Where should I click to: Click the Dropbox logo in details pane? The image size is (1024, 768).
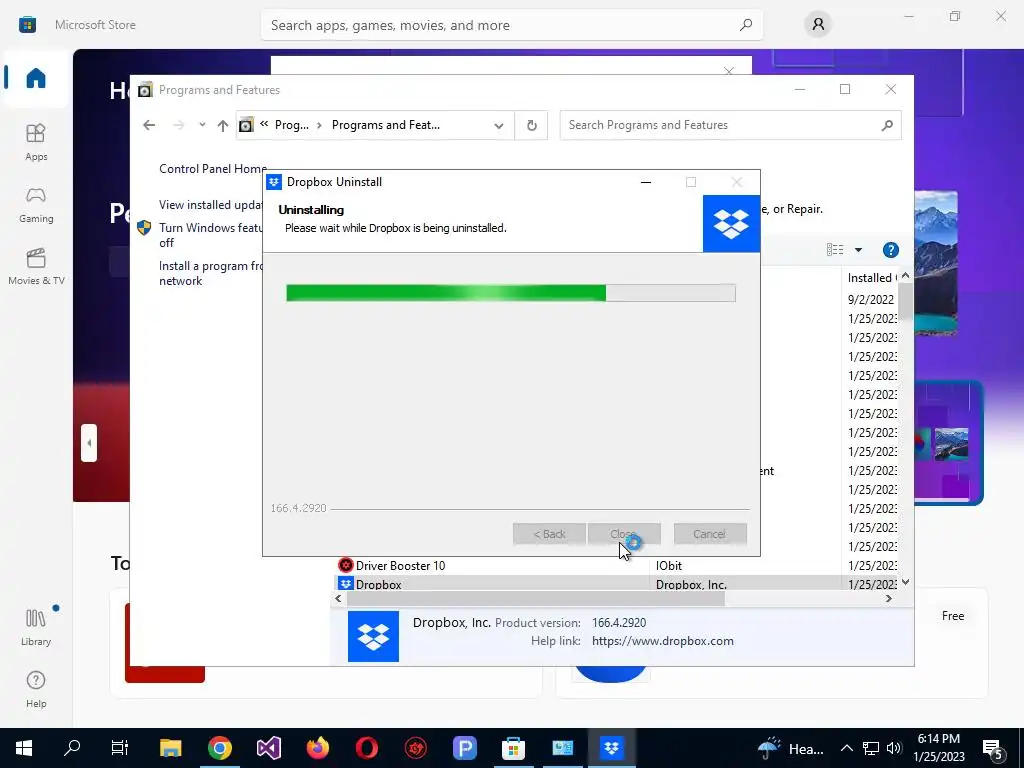point(373,636)
